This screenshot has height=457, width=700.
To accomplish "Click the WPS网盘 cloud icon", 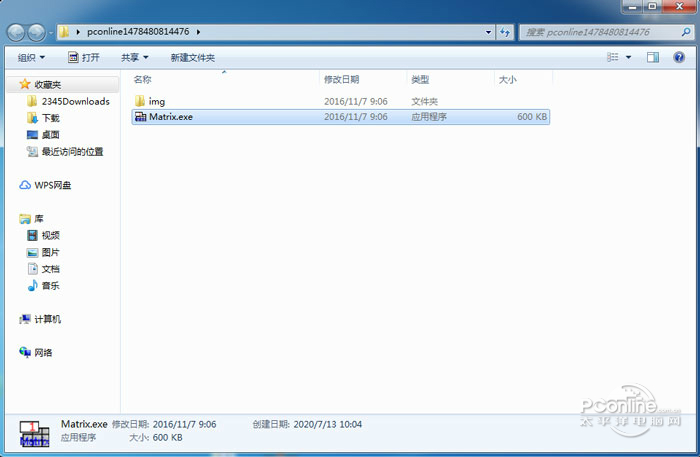I will point(25,185).
